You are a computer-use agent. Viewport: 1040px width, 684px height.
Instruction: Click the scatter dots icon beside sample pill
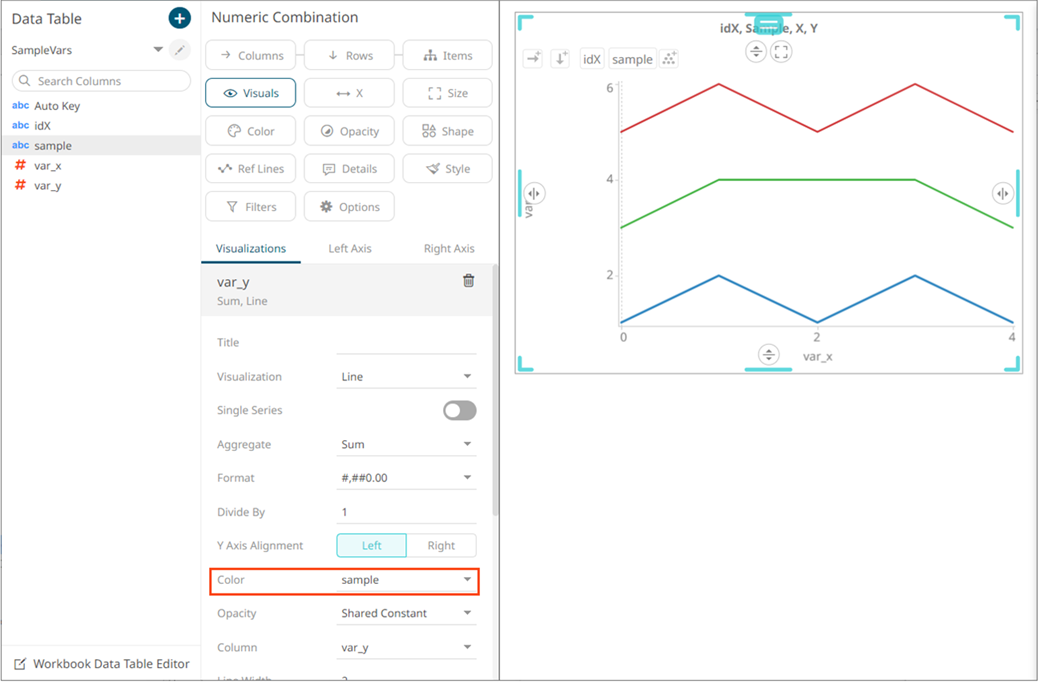(669, 59)
